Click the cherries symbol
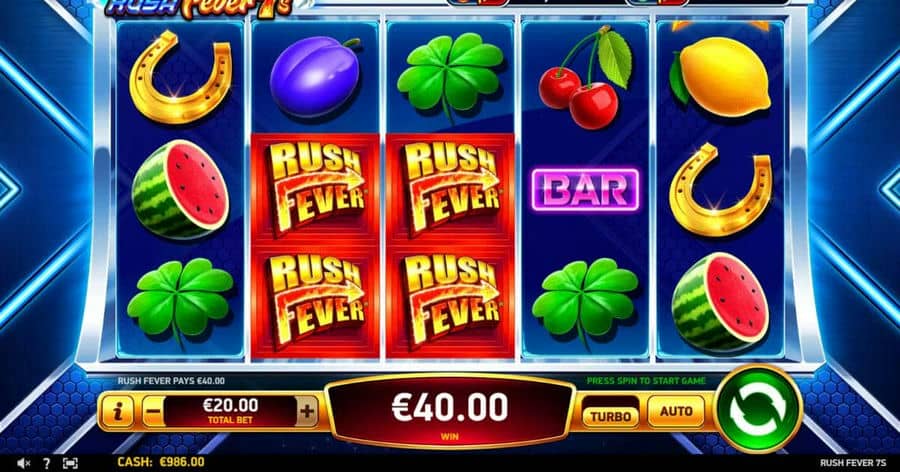Screen dimensions: 900x472 585,78
